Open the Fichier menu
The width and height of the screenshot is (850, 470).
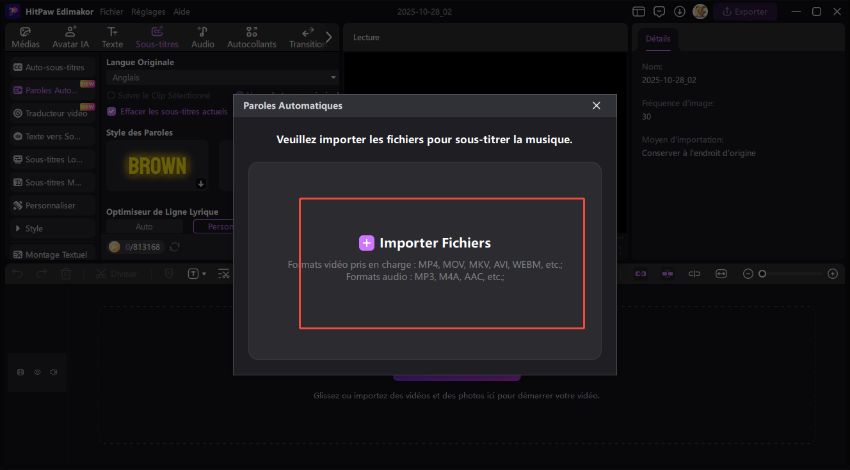point(111,11)
